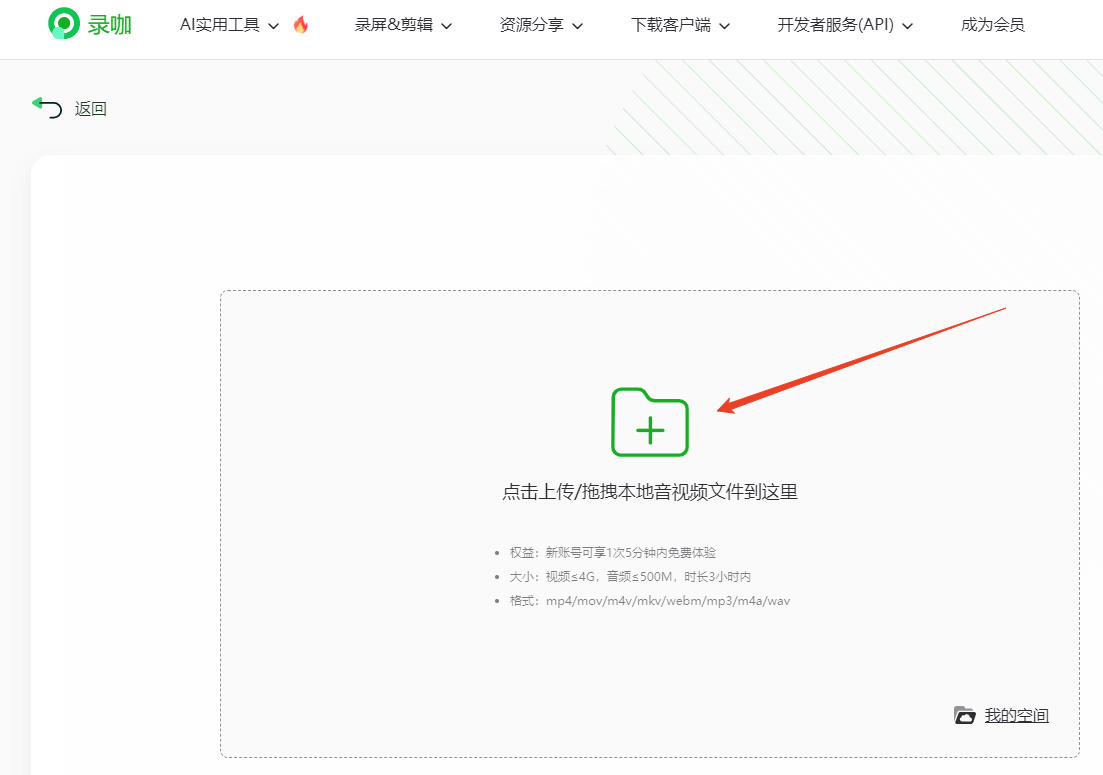The width and height of the screenshot is (1103, 775).
Task: Click the 录咖 brand name text
Action: pos(110,25)
